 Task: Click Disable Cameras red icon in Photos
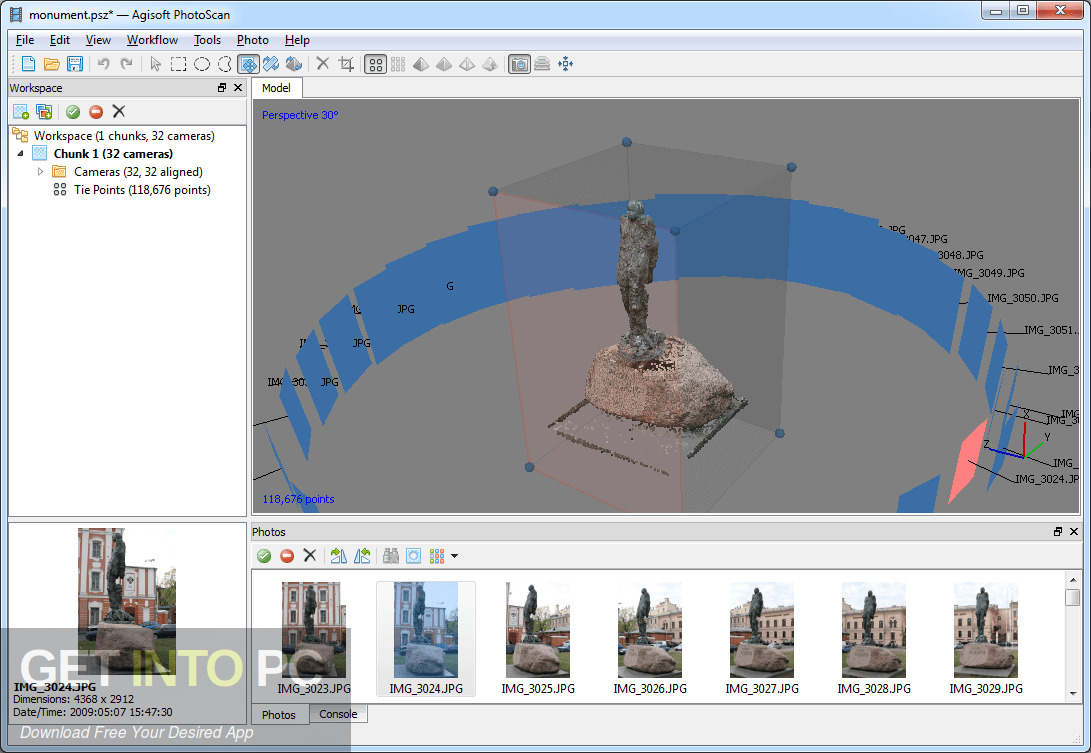pos(287,555)
